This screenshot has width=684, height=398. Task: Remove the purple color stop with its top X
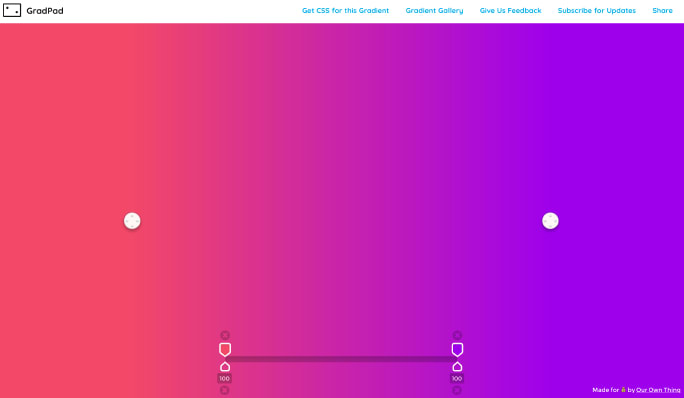457,335
